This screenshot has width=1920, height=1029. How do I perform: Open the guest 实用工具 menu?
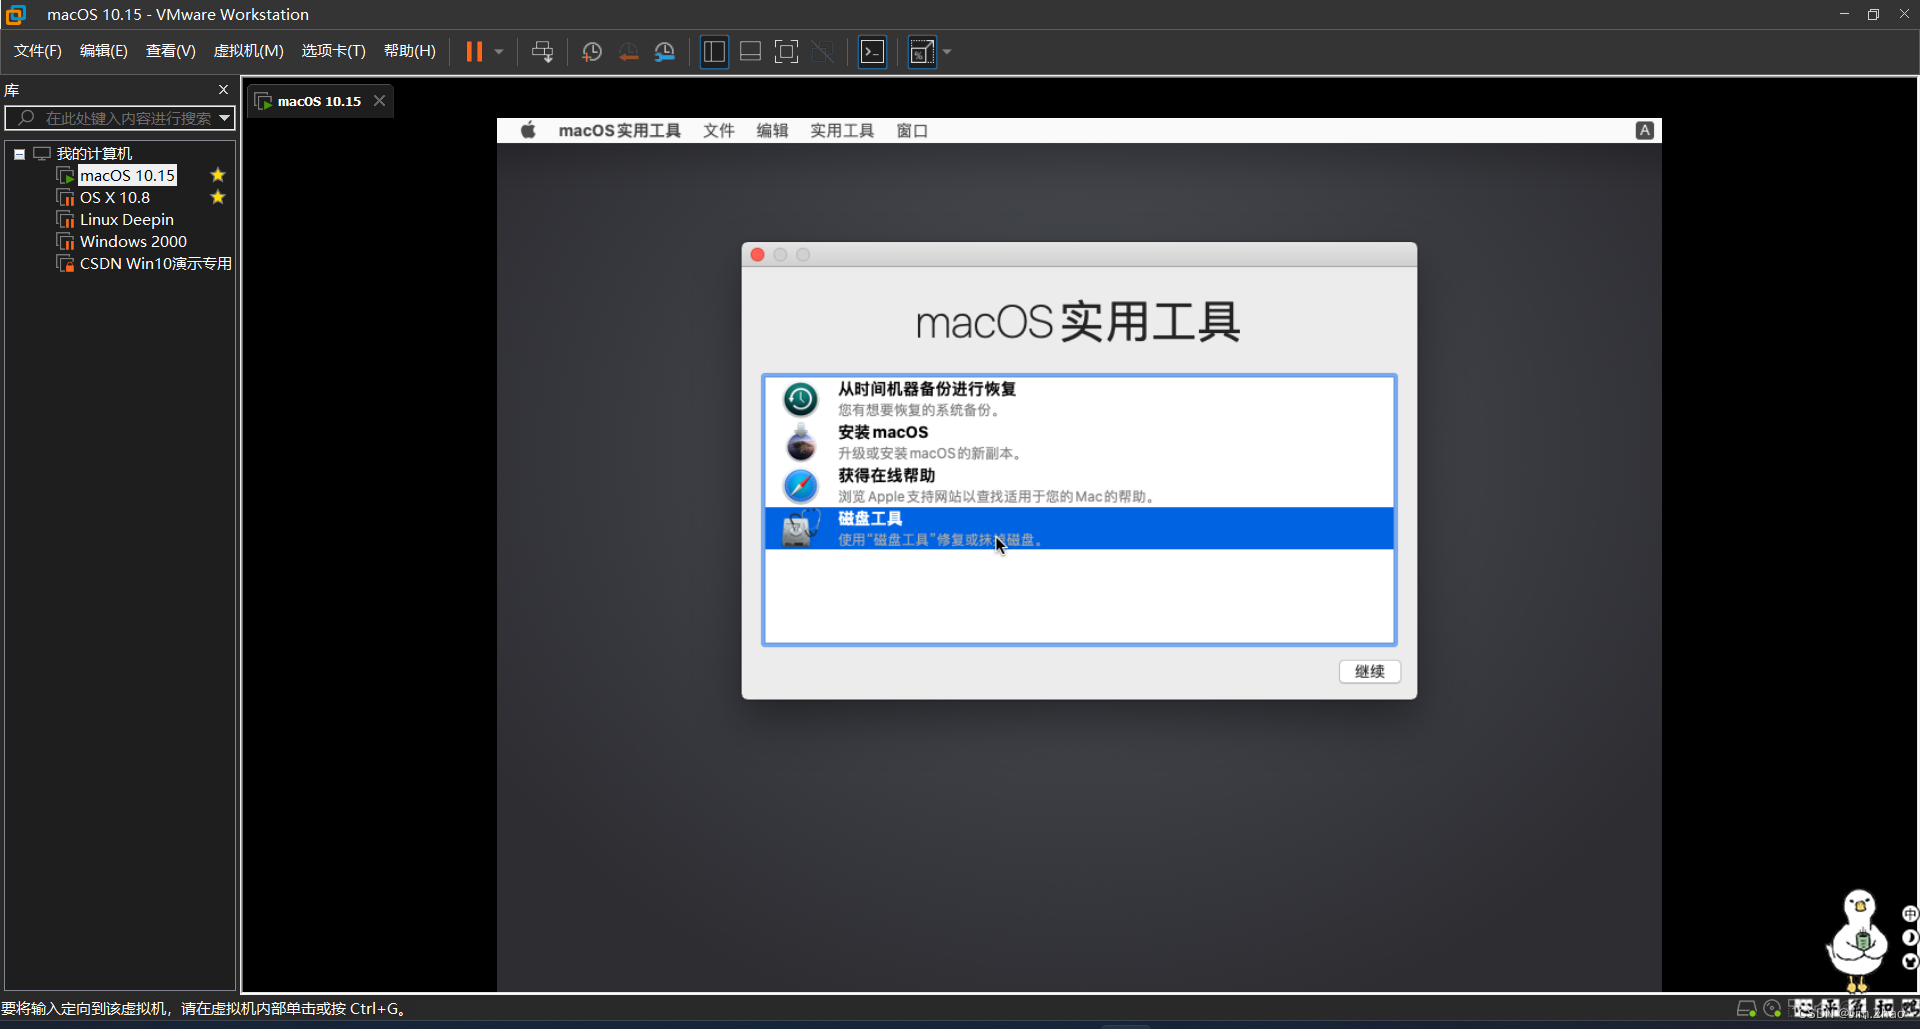(x=842, y=131)
